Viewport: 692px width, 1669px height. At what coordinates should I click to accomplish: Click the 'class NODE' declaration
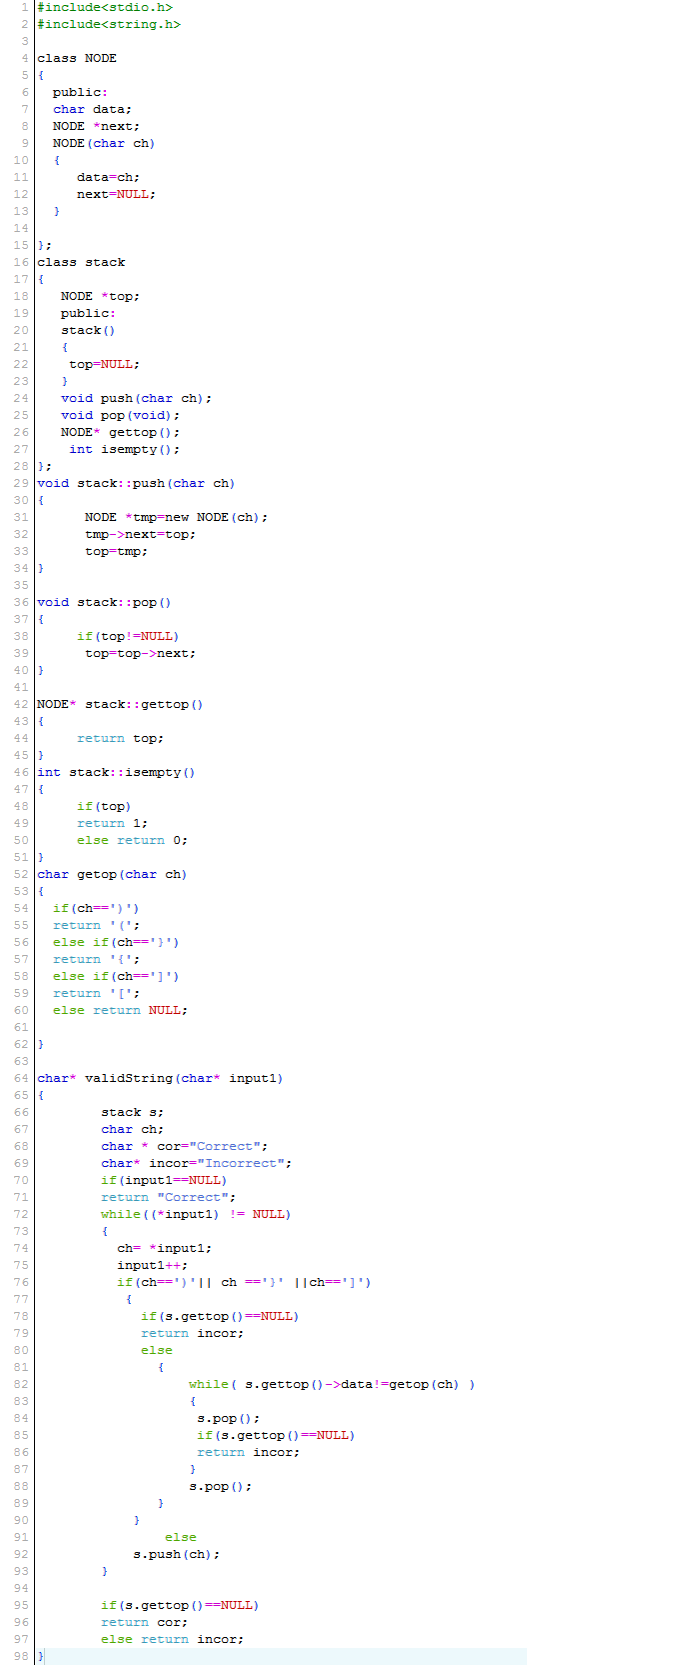[76, 58]
